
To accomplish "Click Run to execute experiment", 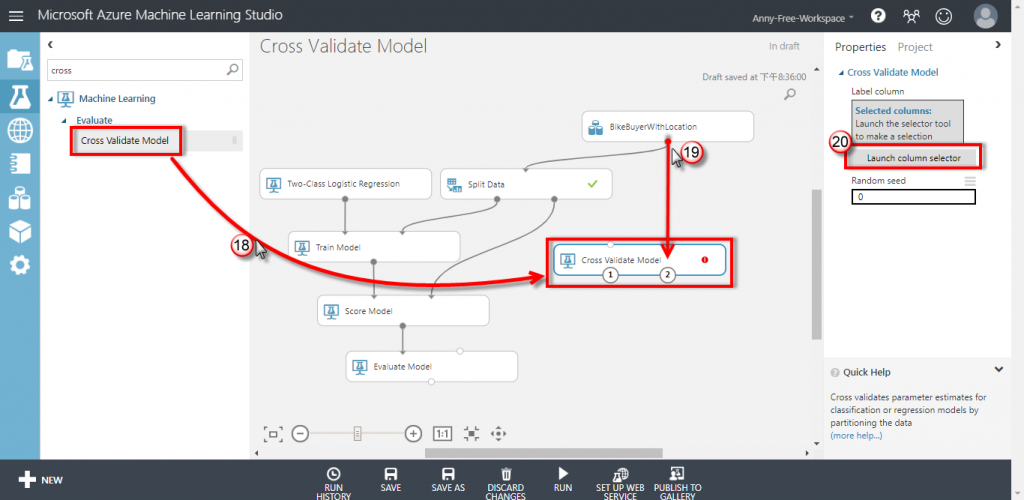I will point(563,480).
